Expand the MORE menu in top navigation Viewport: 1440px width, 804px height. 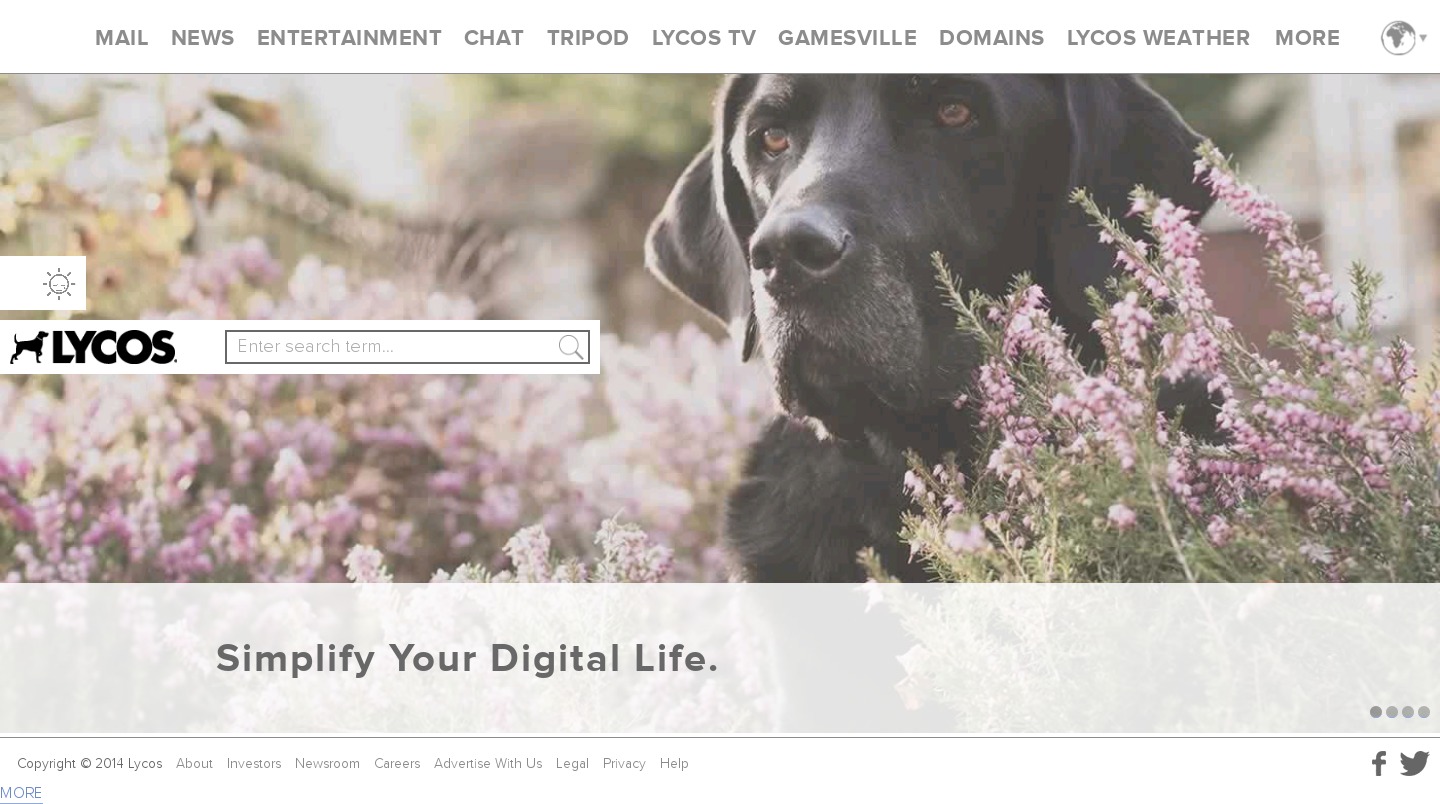pyautogui.click(x=1307, y=38)
